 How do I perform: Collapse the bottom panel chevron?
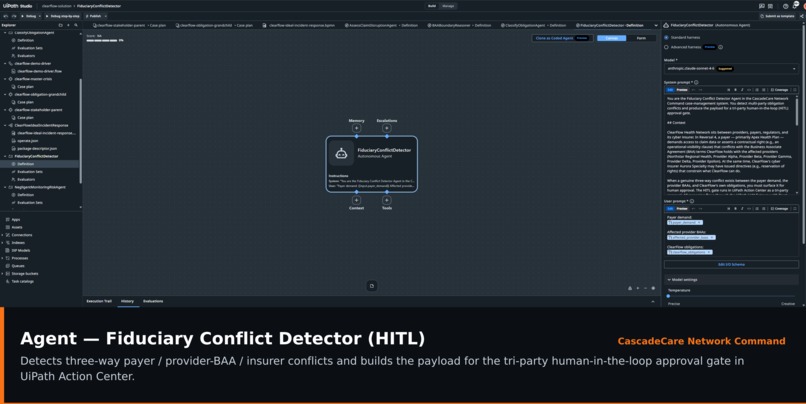653,301
